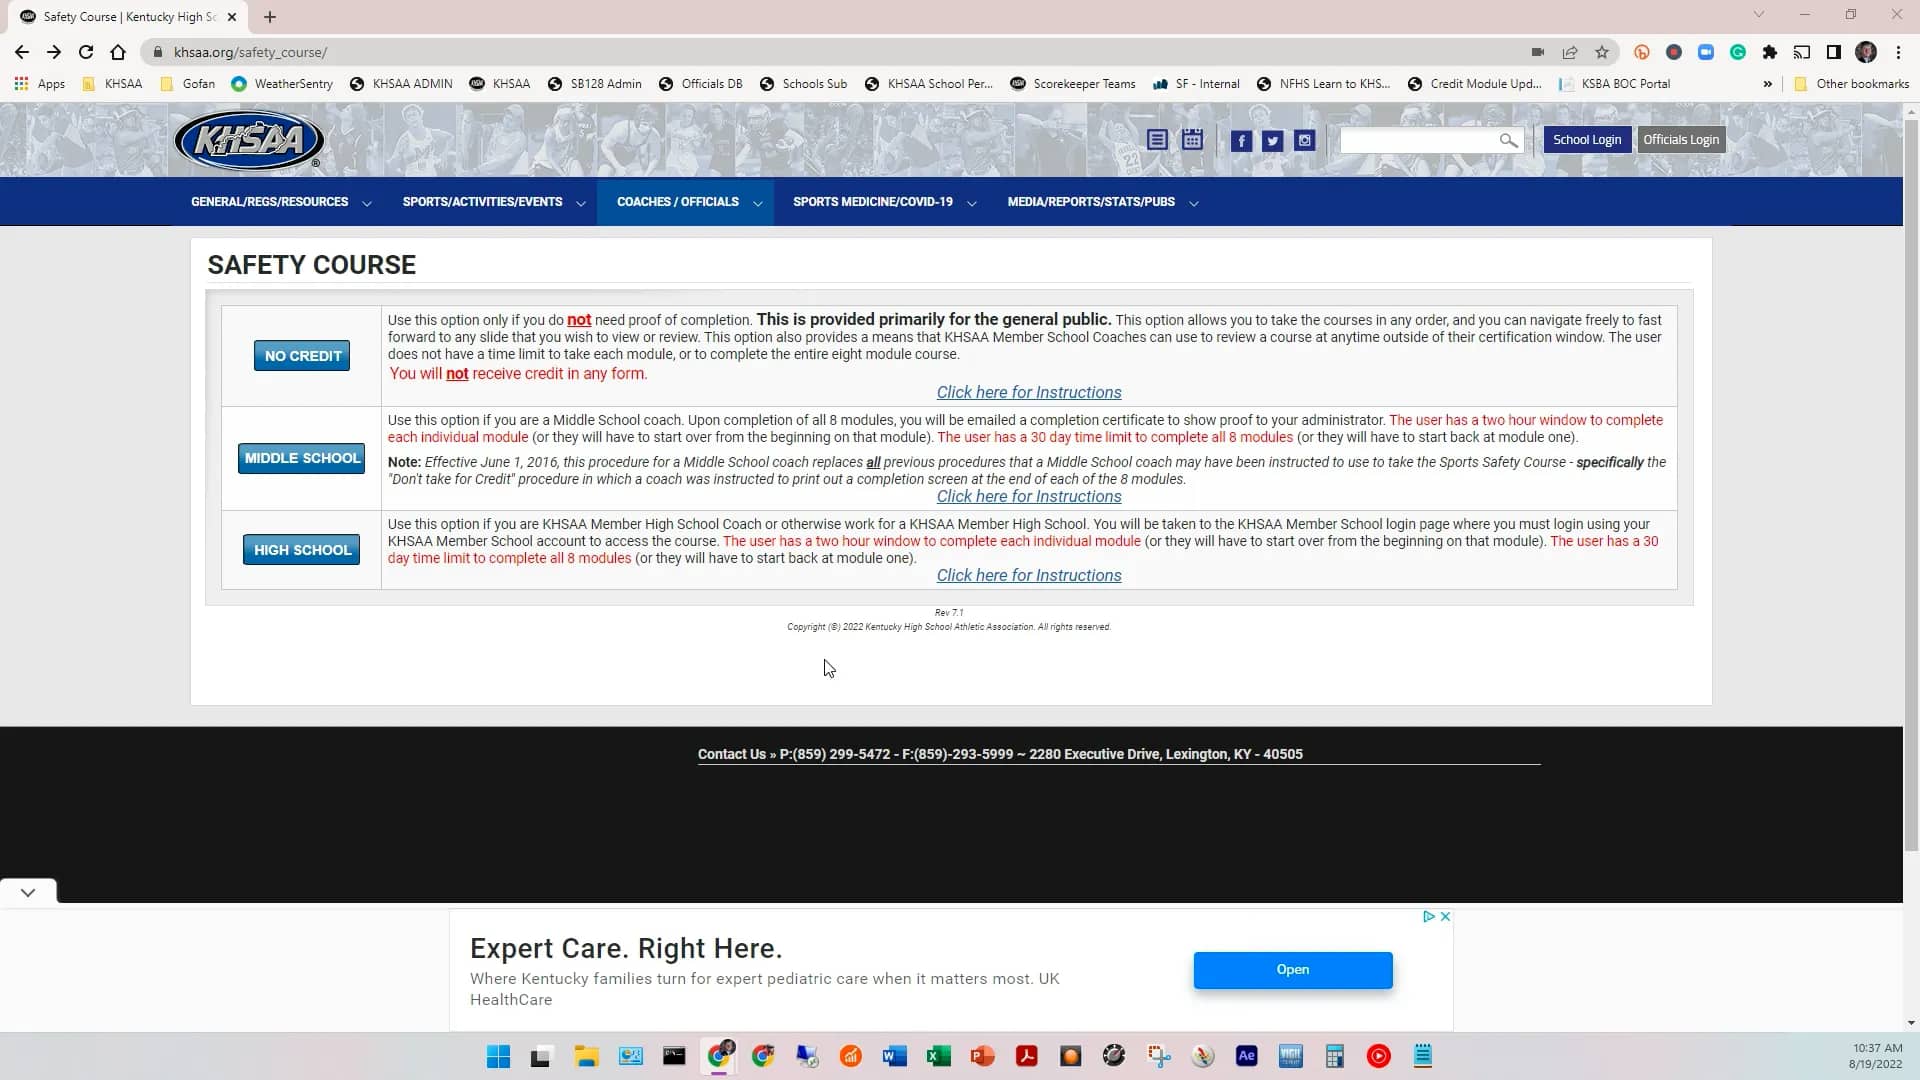Expand the Sports Medicine/COVID-19 menu
This screenshot has width=1920, height=1080.
click(884, 202)
